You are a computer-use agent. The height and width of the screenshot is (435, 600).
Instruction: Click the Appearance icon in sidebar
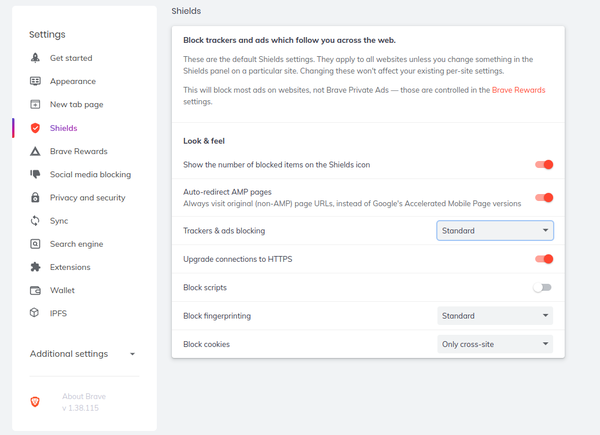[36, 81]
